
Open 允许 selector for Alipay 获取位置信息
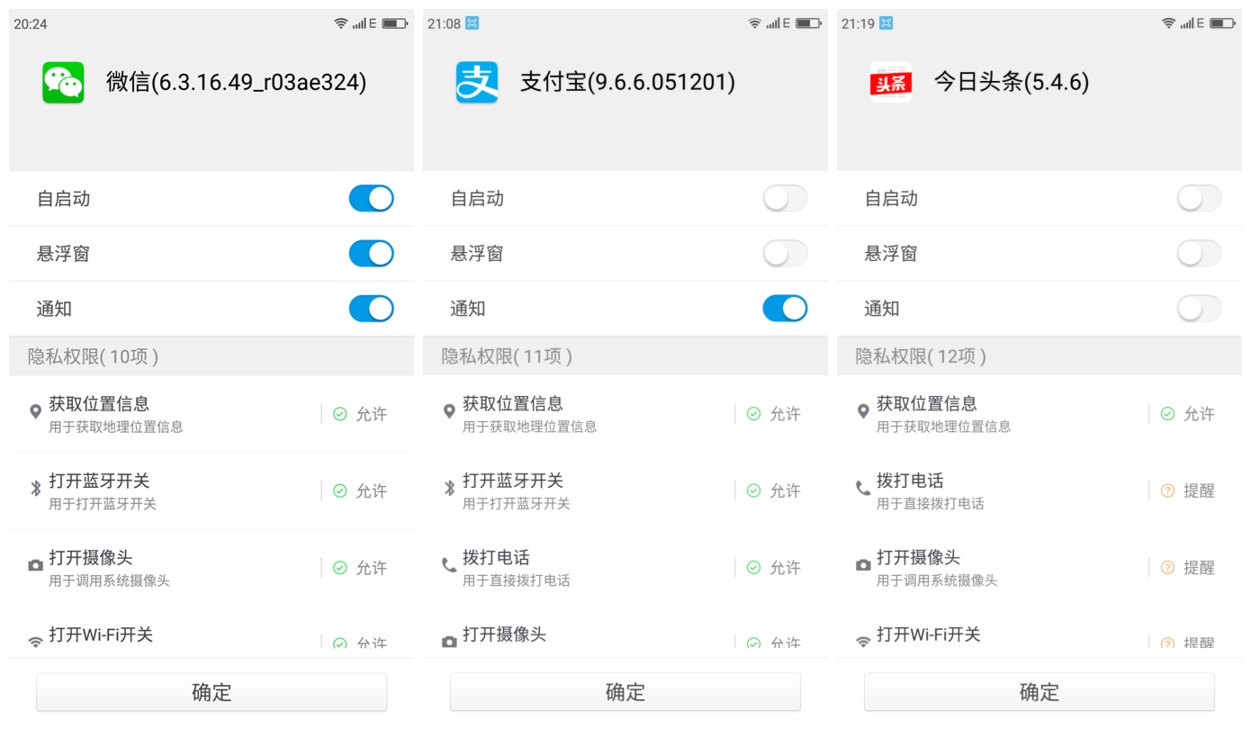point(774,414)
